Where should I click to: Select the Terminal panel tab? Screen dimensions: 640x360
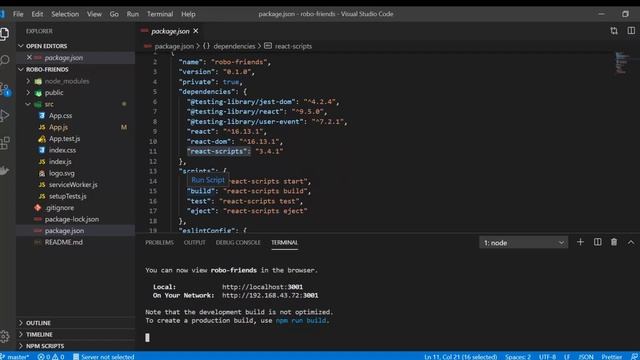[284, 242]
